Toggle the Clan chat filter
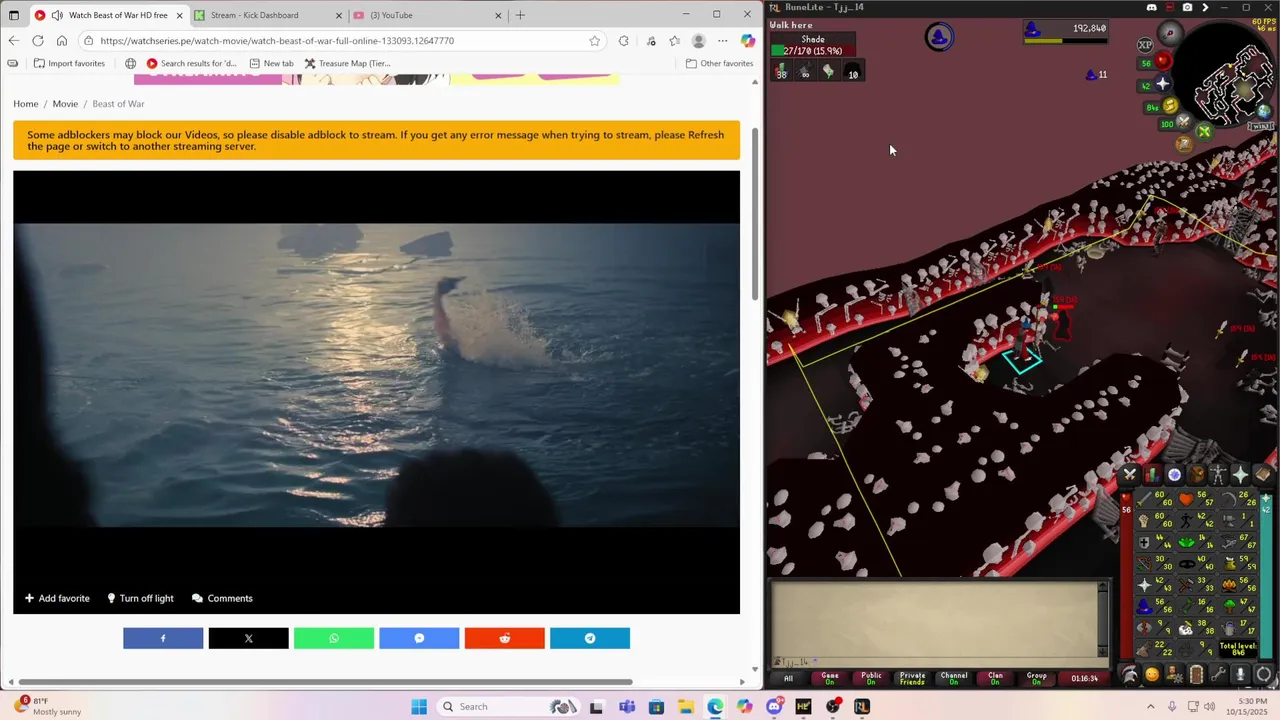1280x720 pixels. [995, 678]
